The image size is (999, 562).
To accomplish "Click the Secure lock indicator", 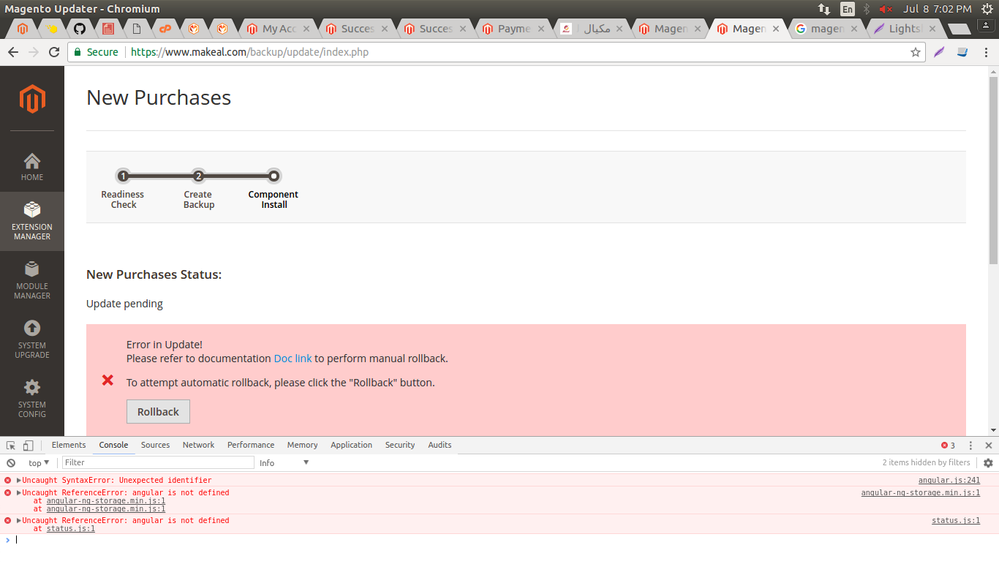I will tap(96, 52).
